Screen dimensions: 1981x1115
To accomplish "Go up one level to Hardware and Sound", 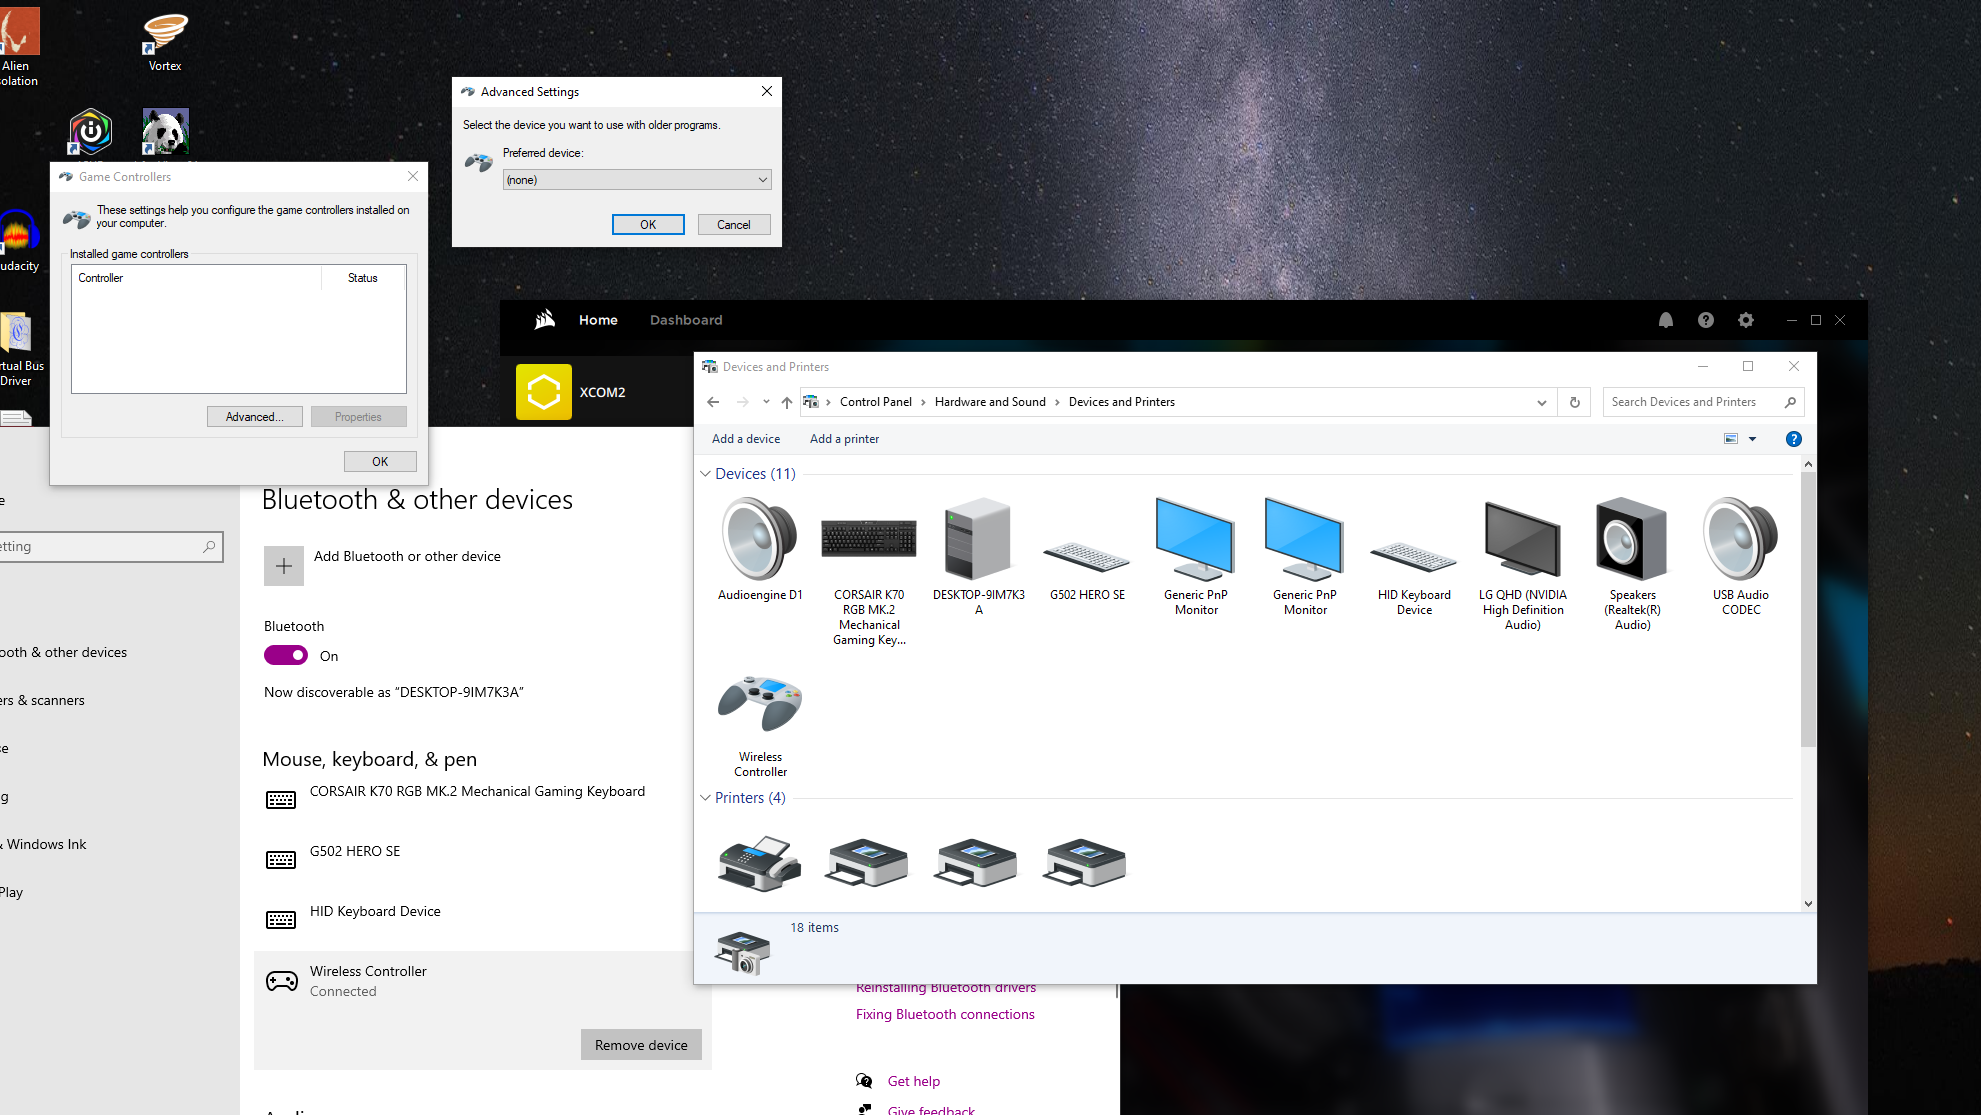I will (787, 402).
